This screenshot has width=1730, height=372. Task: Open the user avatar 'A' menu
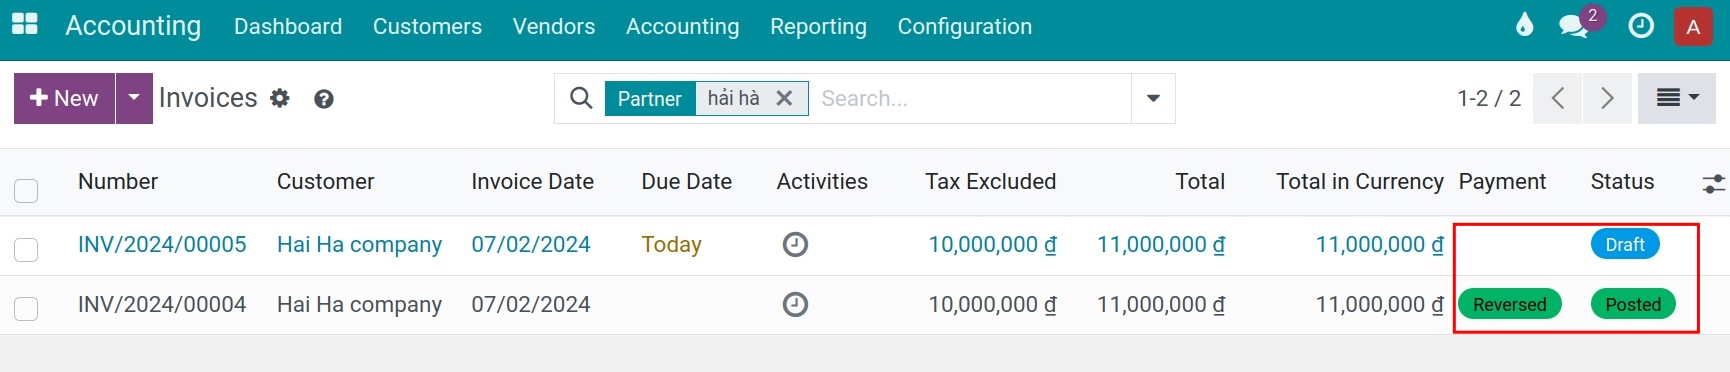tap(1693, 27)
